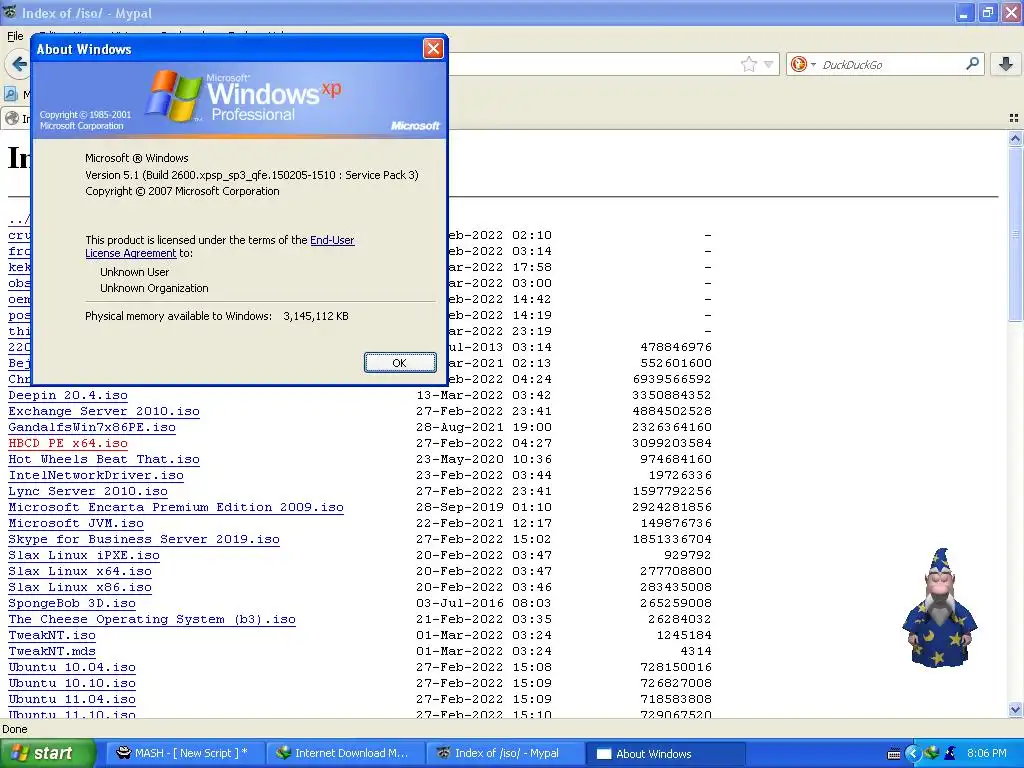
Task: Click date 13-Mar-2022 03:42 entry
Action: (484, 395)
